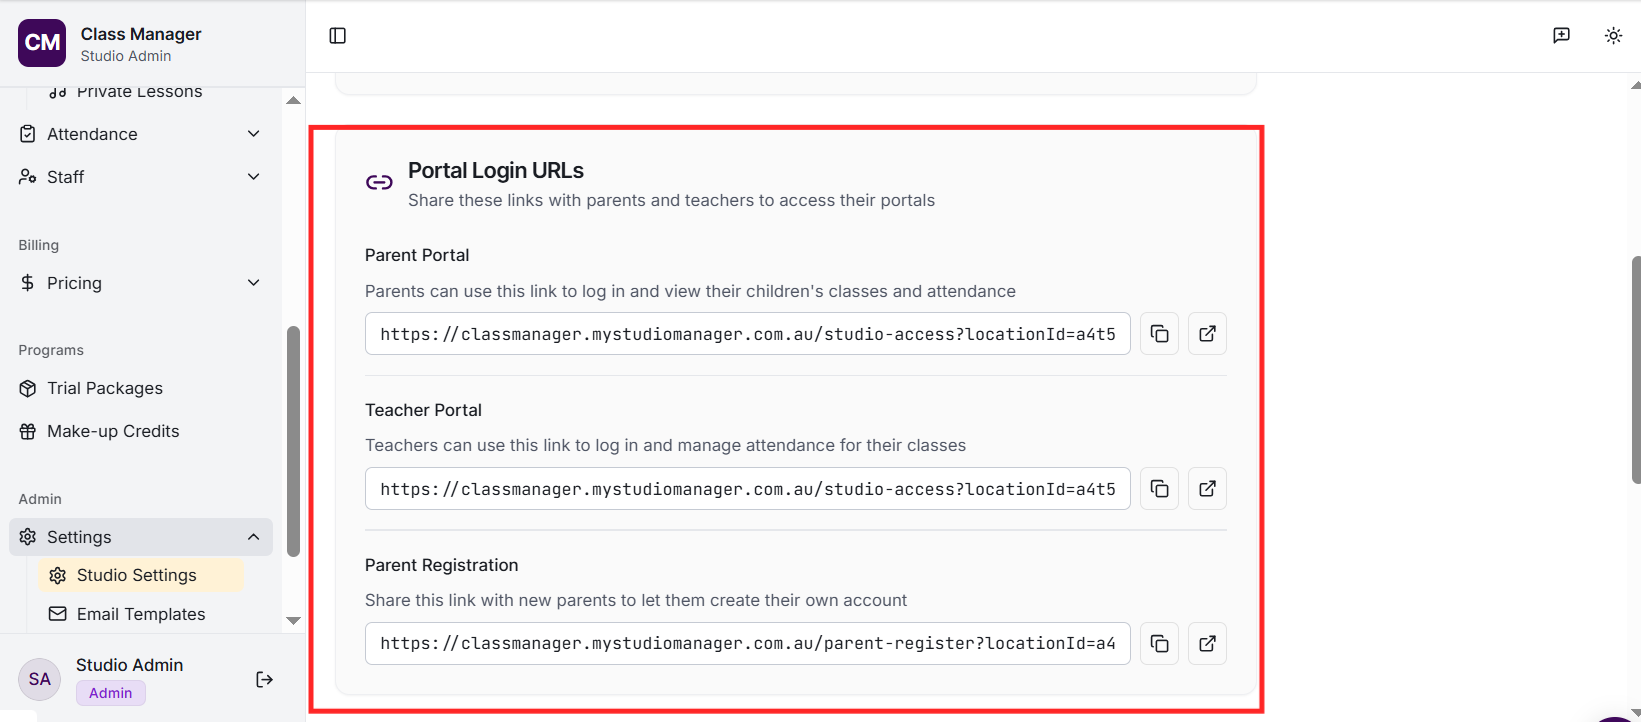
Task: Click the sidebar vertical scrollbar thumb
Action: click(293, 440)
